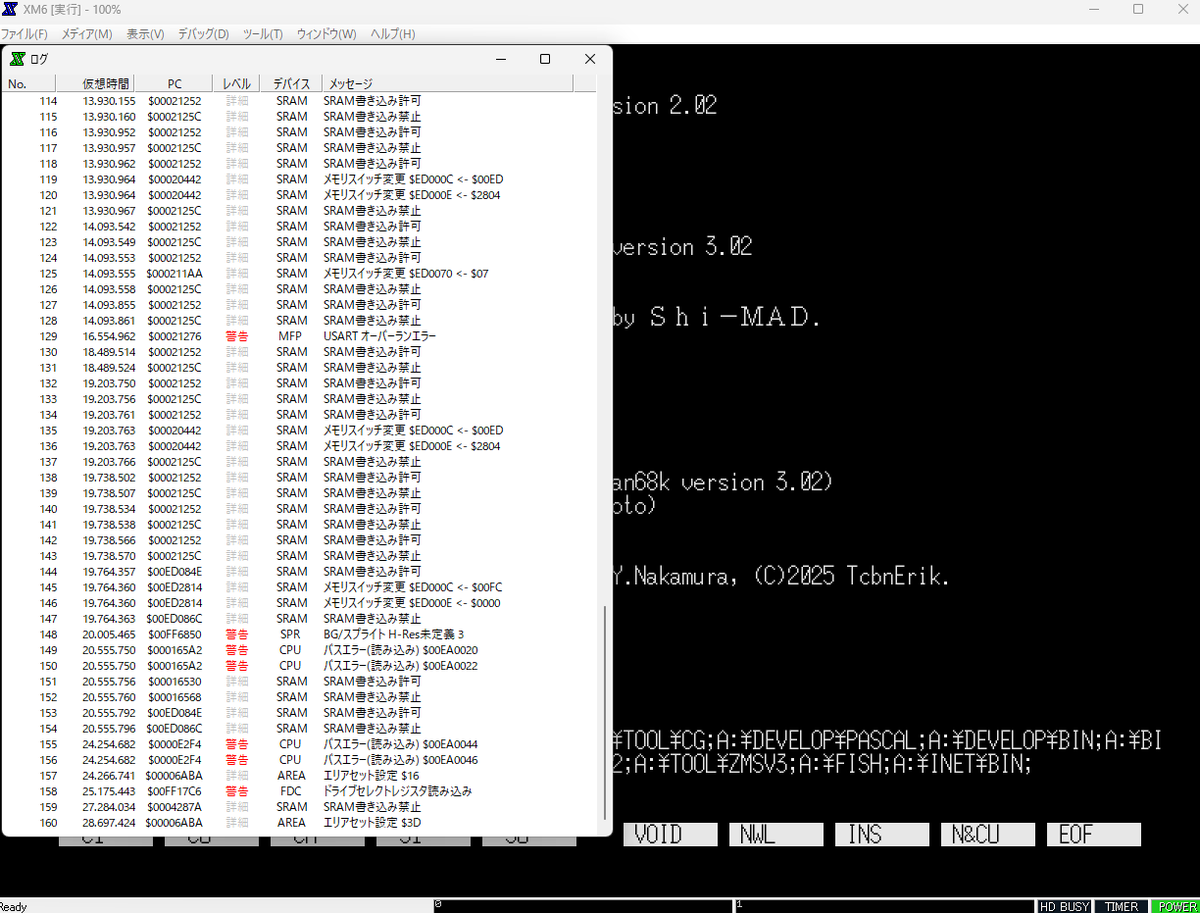Select log row 125 メモリスイッチ変更 $ED0070
The image size is (1200, 913).
[x=300, y=273]
